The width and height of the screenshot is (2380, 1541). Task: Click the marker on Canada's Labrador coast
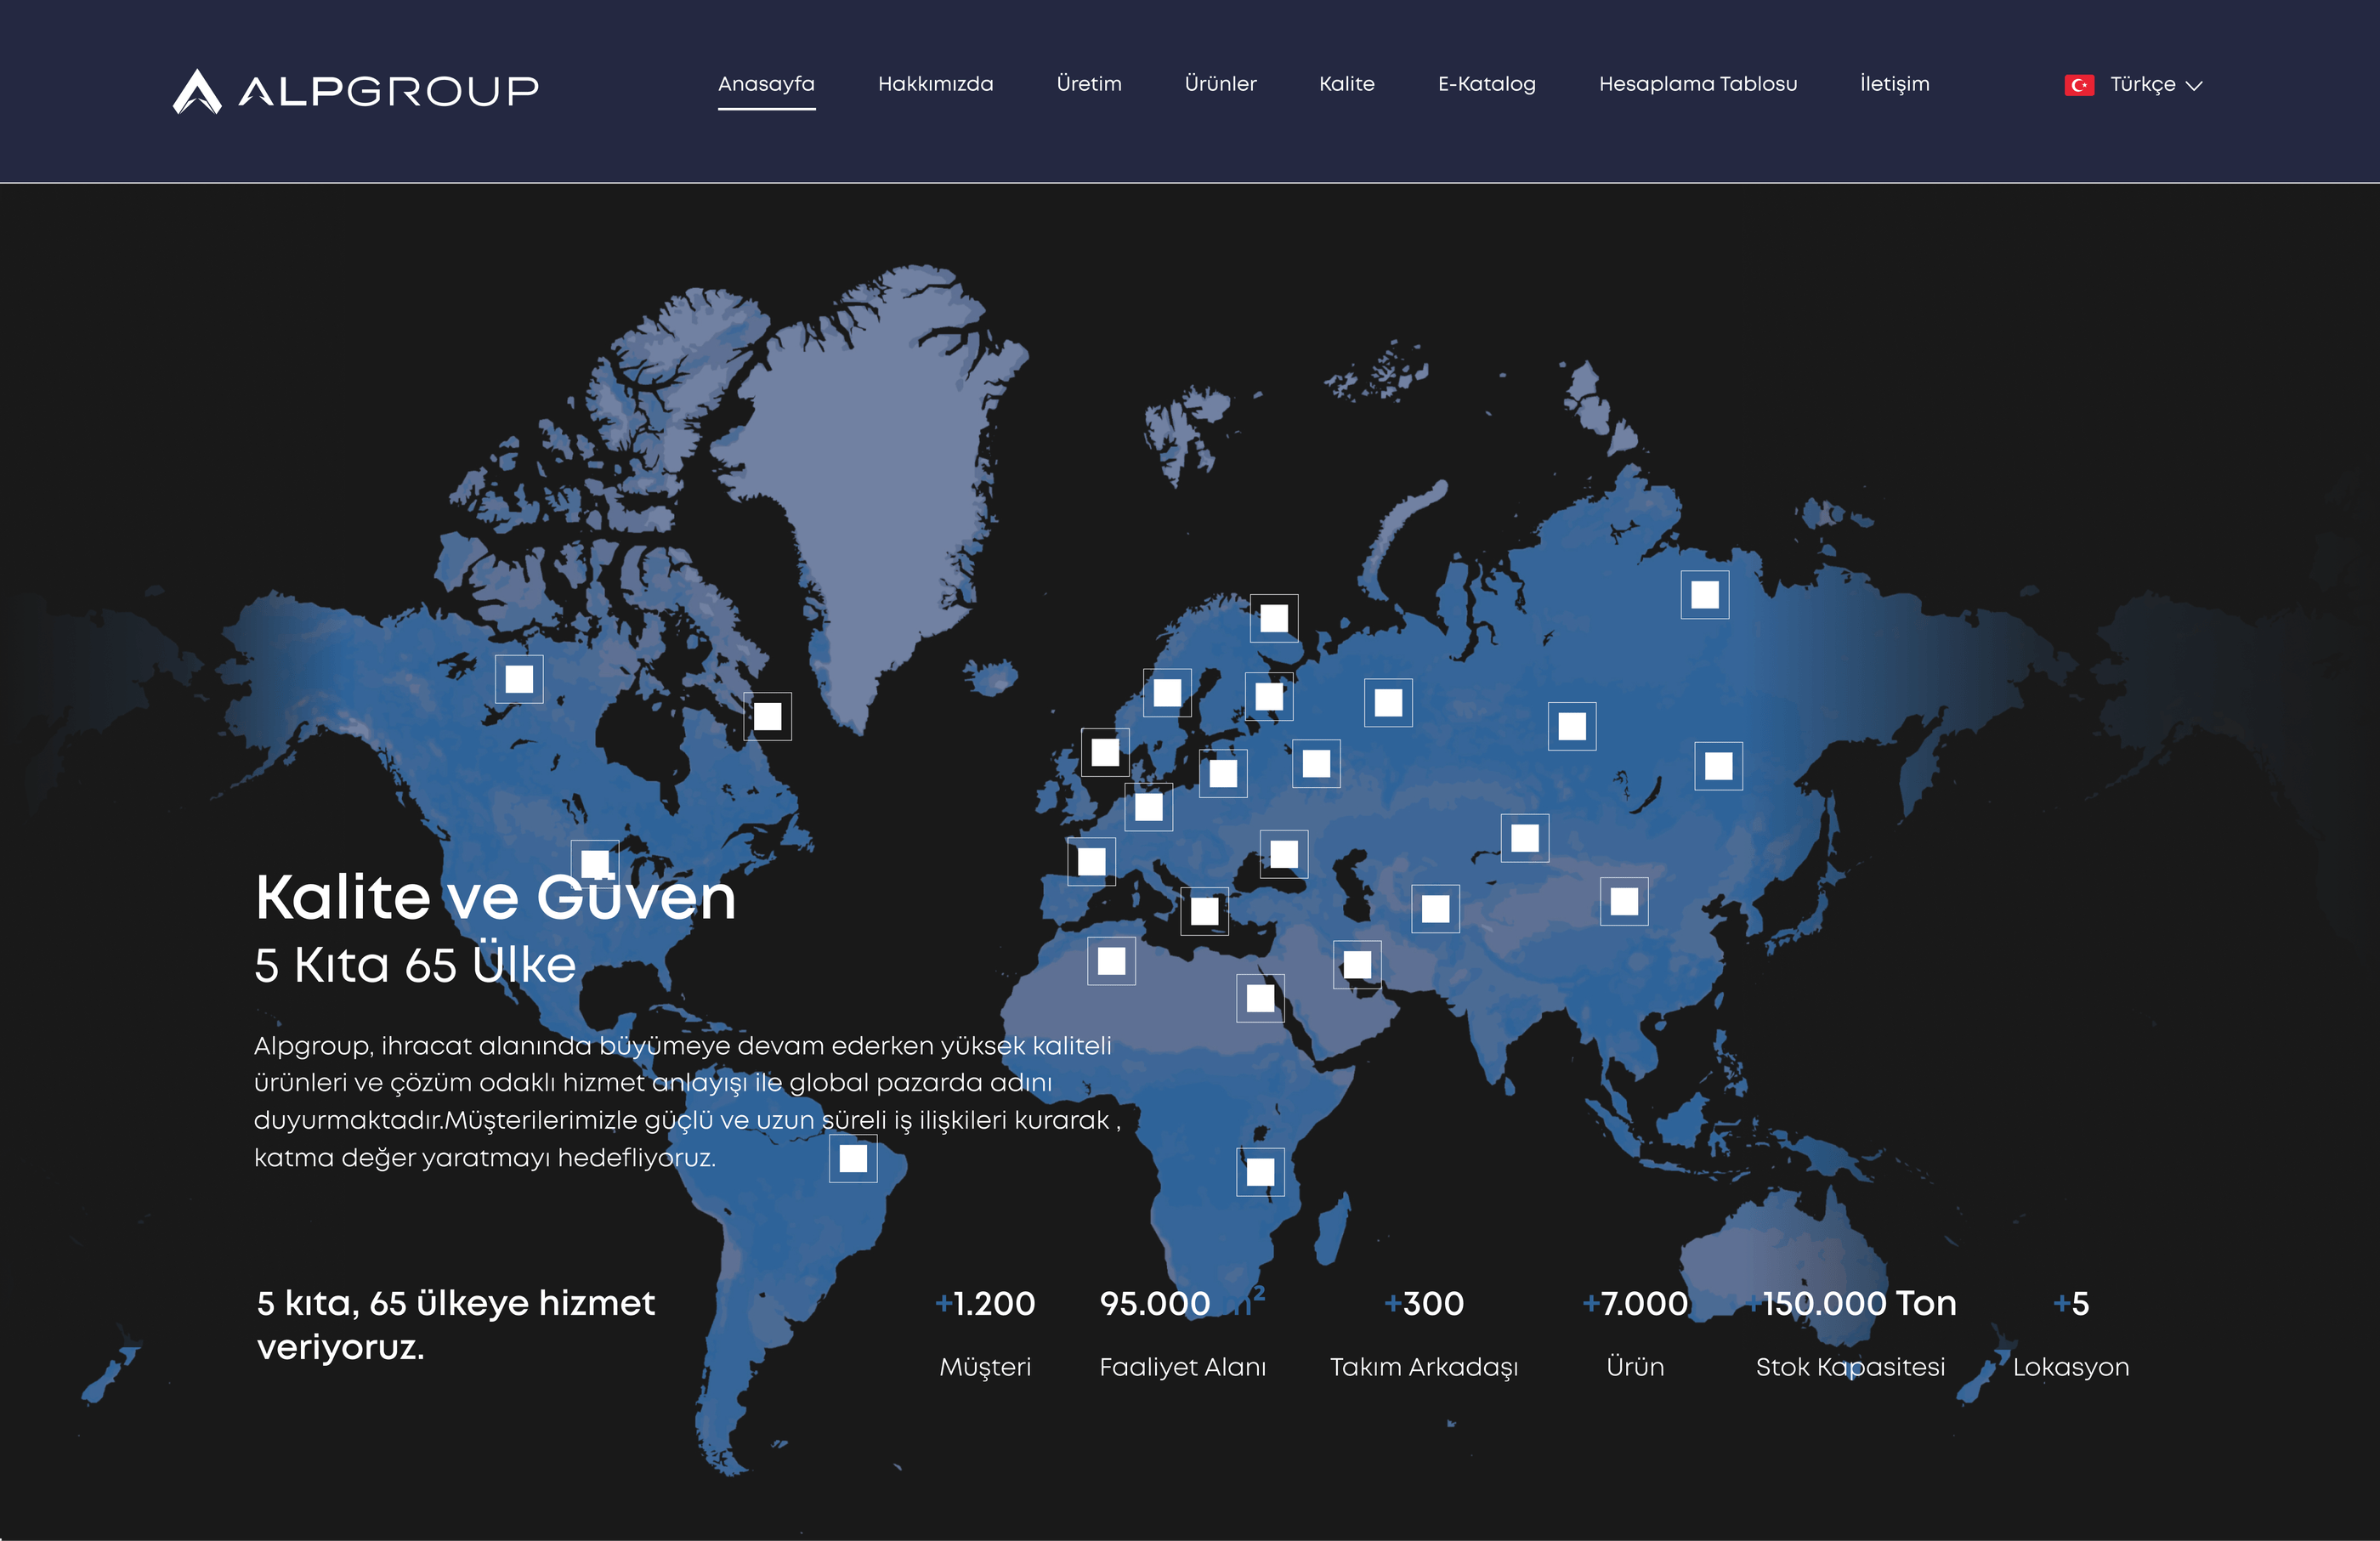click(767, 716)
